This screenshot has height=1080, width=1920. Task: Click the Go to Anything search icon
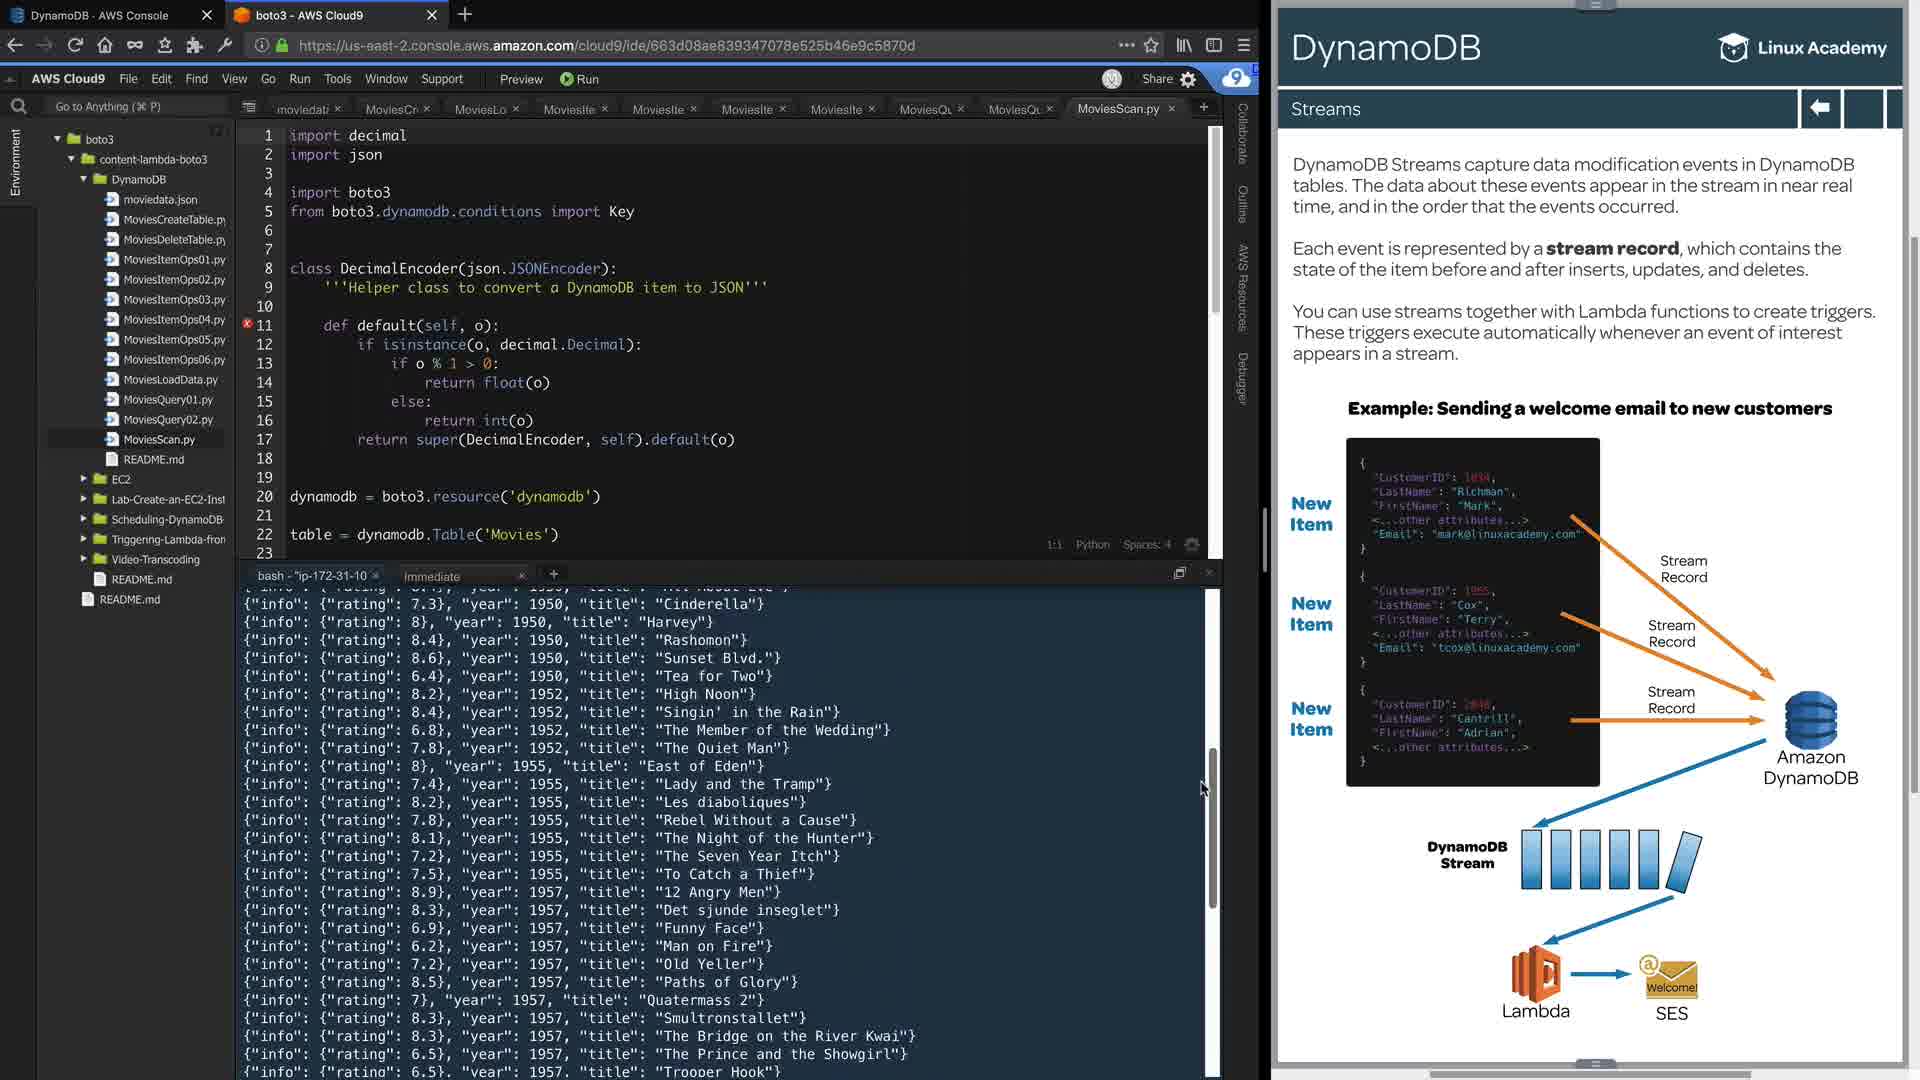18,106
